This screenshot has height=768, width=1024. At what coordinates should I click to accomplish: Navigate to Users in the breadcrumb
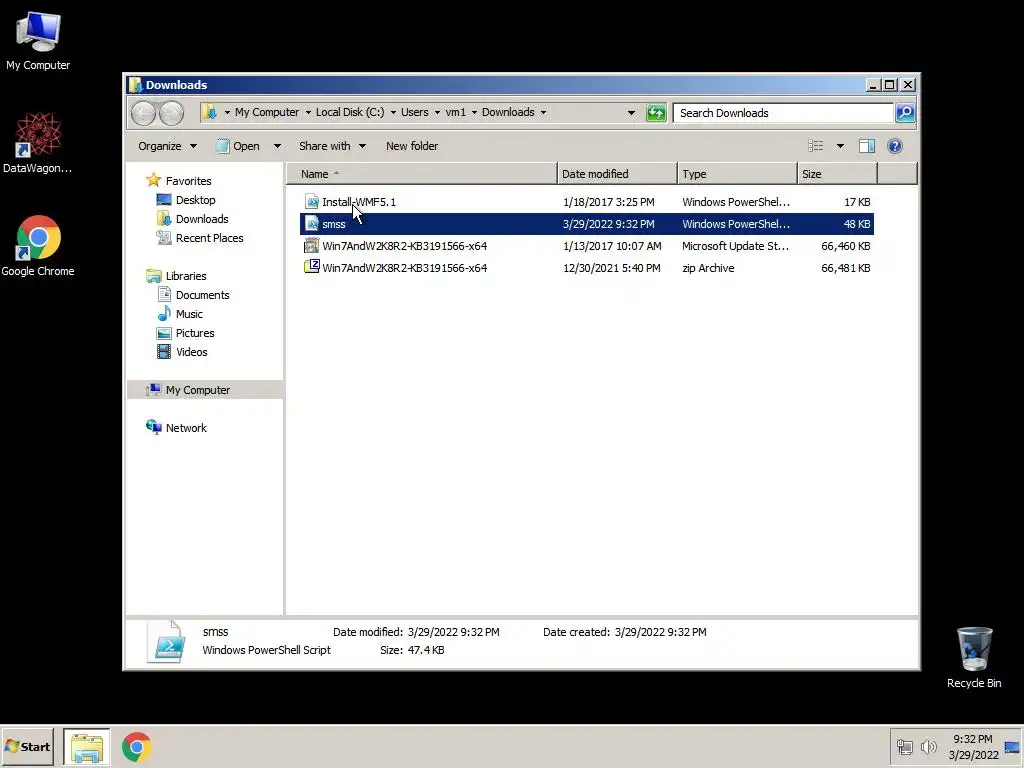[x=415, y=112]
